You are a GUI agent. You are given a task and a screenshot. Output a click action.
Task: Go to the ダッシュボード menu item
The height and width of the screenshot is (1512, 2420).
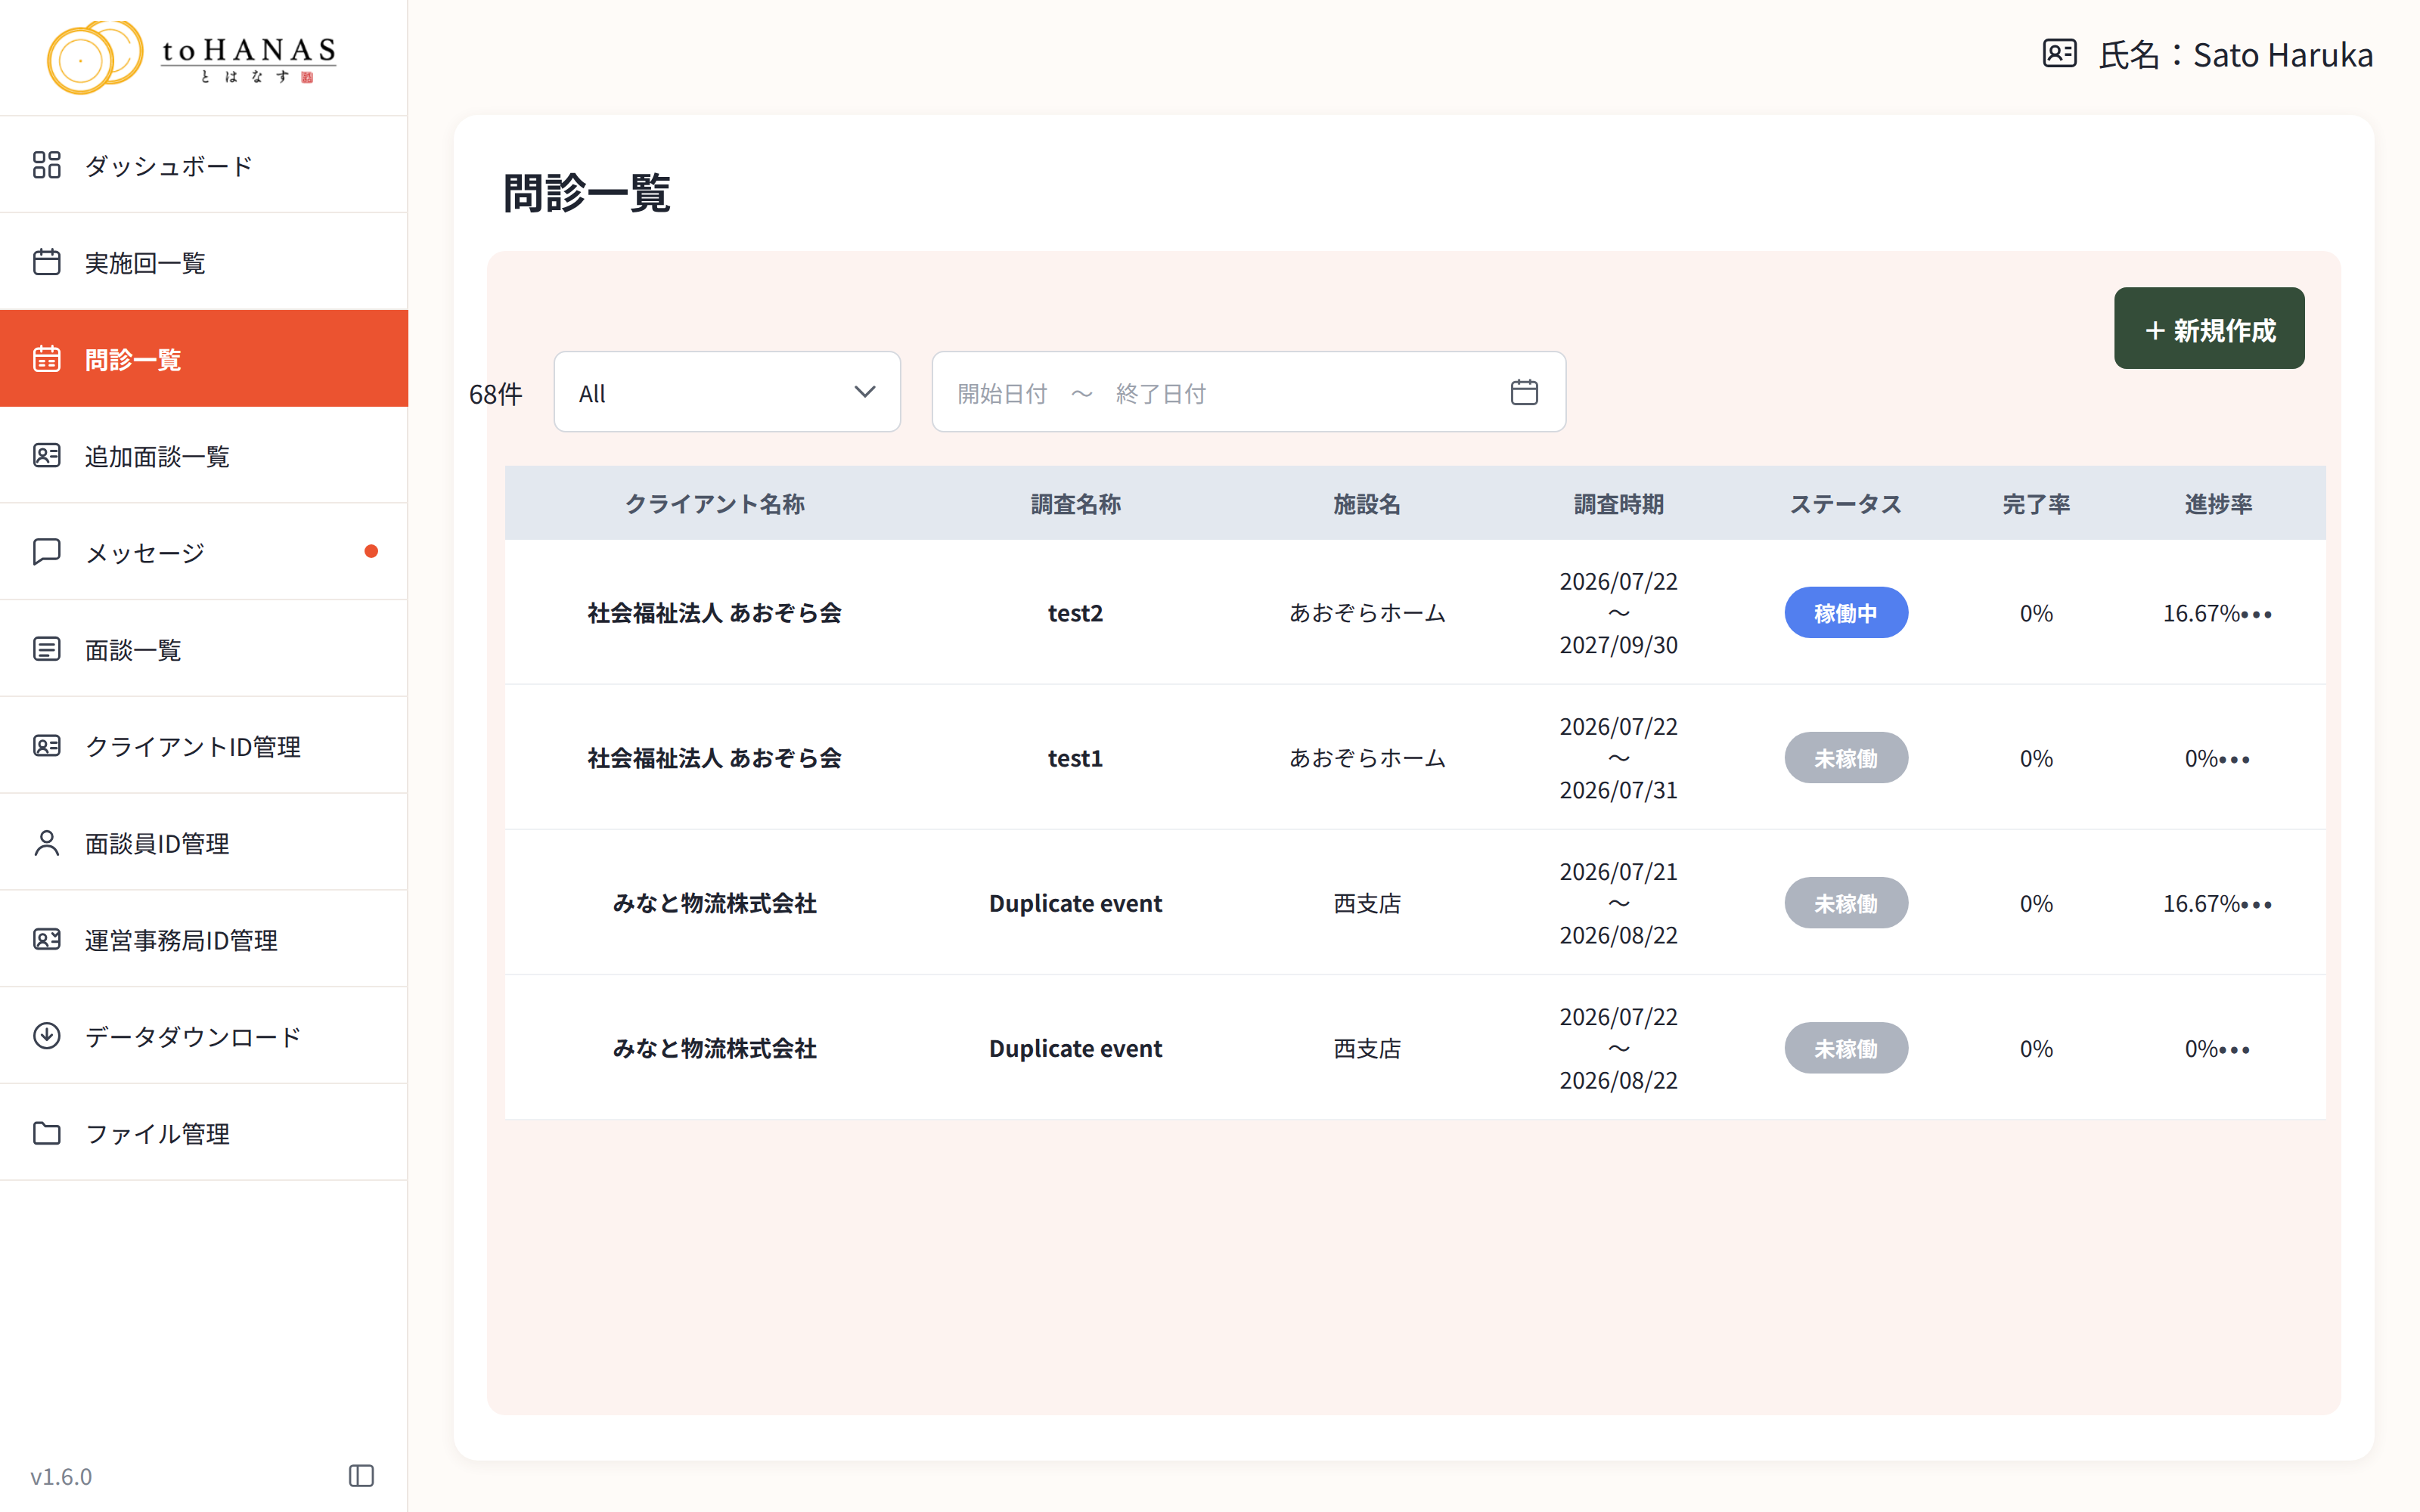pyautogui.click(x=204, y=165)
